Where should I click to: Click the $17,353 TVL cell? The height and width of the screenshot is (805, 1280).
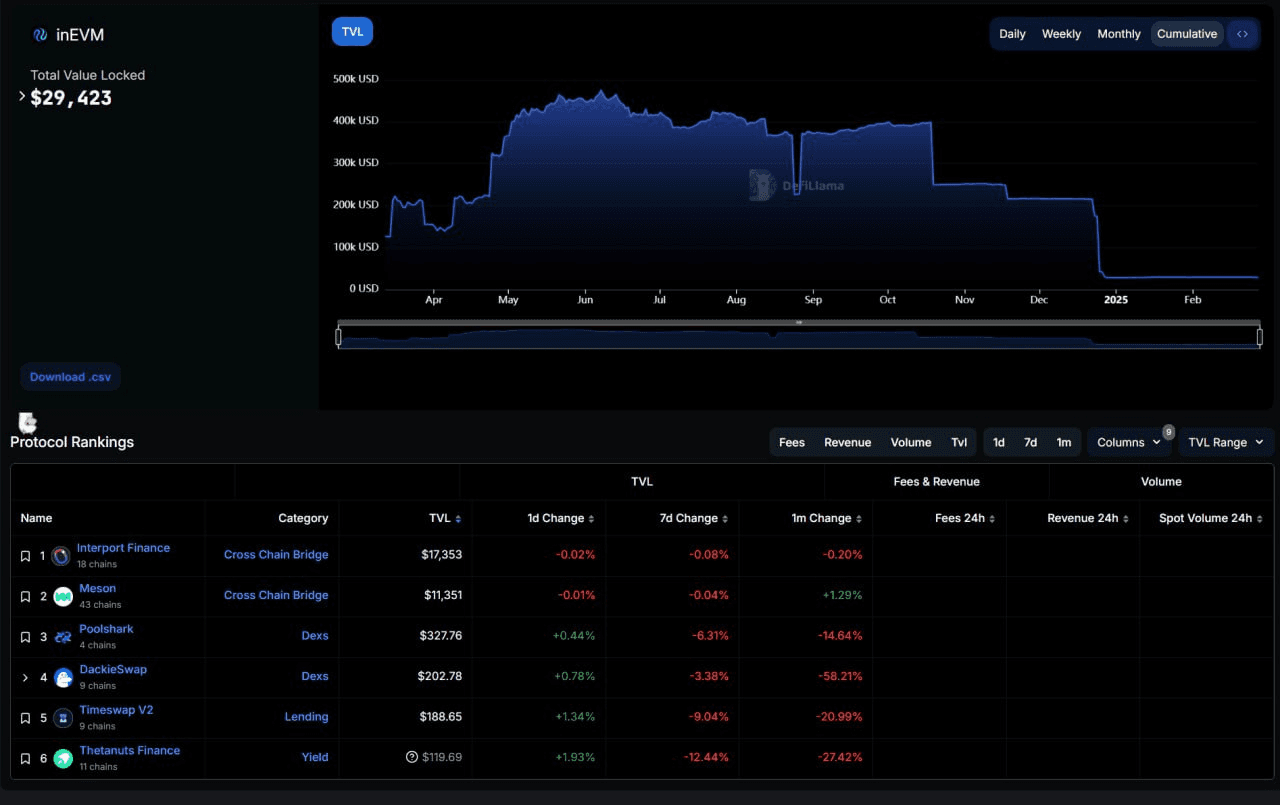[x=443, y=555]
